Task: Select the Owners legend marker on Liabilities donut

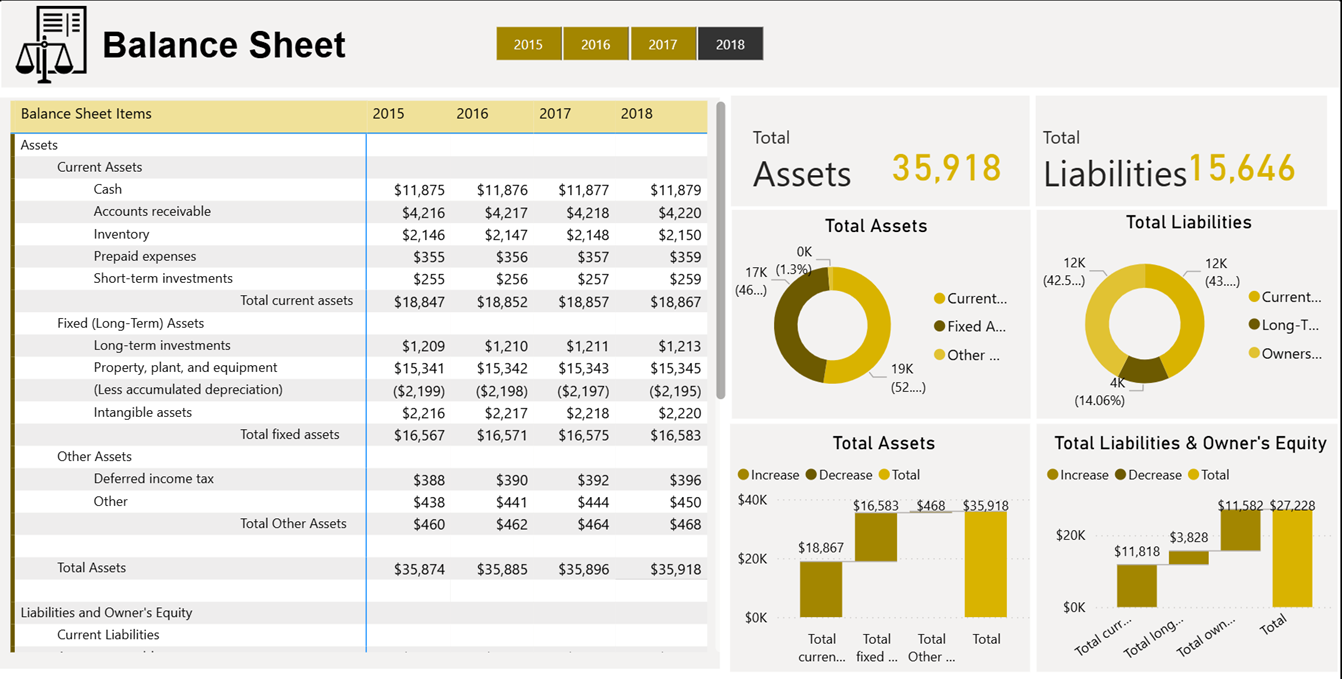Action: [1253, 352]
